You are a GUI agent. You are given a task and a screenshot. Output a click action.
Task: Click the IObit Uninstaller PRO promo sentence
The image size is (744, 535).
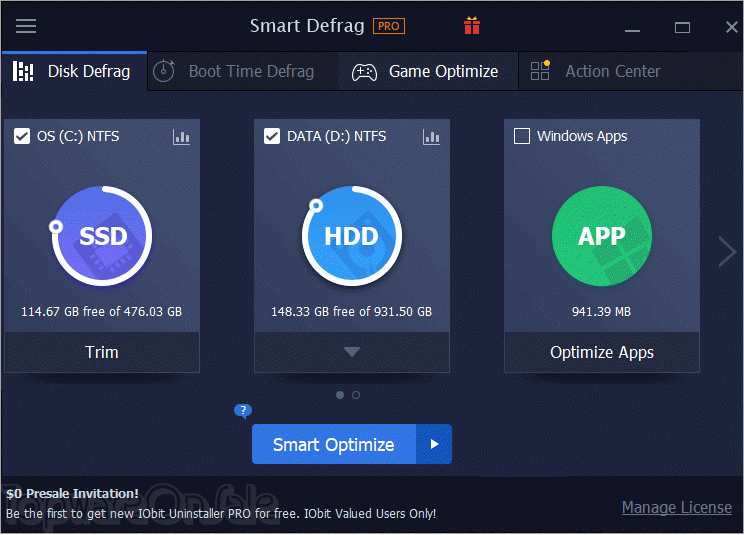click(221, 514)
